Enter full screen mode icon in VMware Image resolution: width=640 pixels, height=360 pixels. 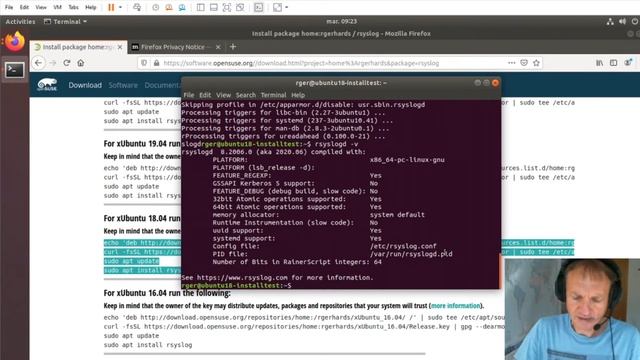click(227, 7)
